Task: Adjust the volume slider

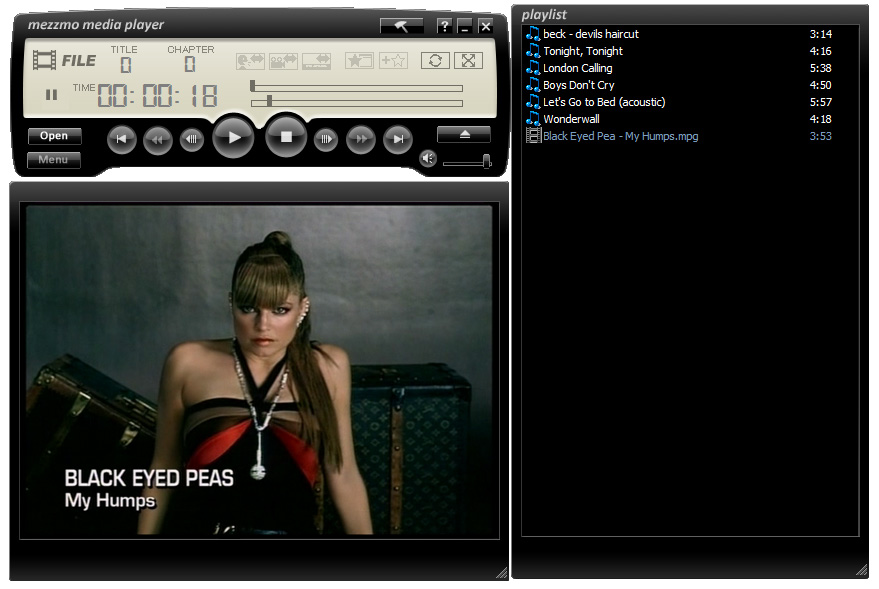Action: pos(468,163)
